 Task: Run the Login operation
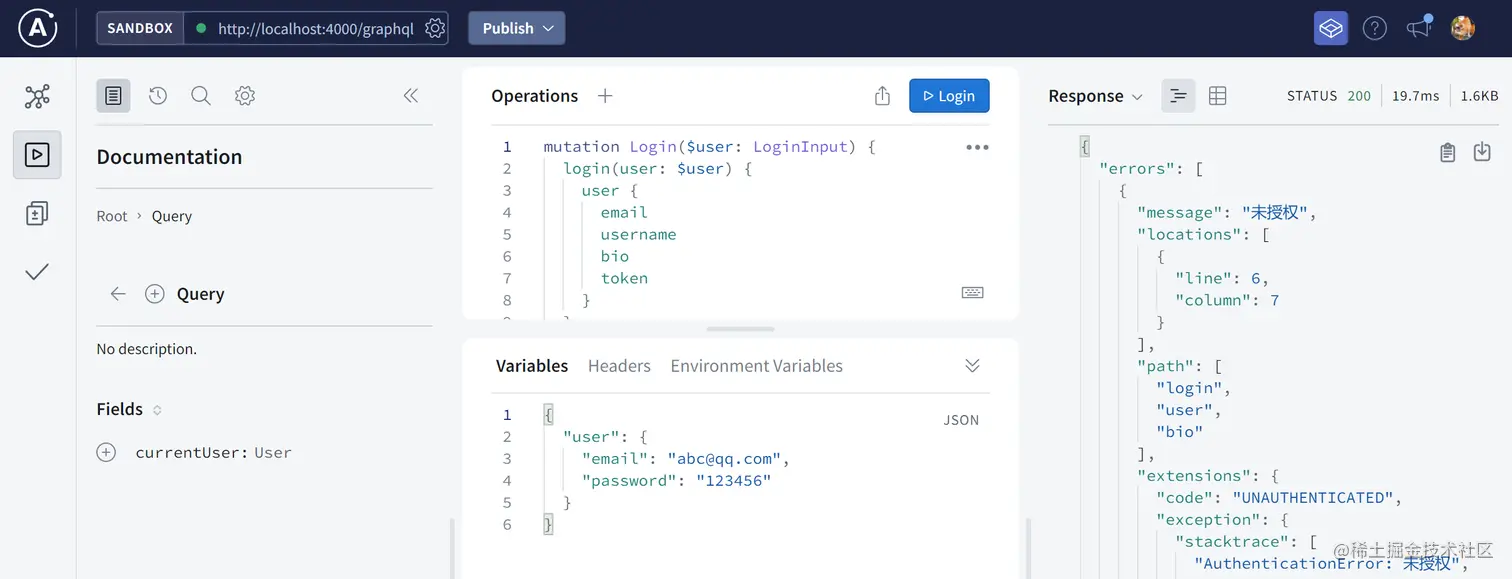point(949,96)
